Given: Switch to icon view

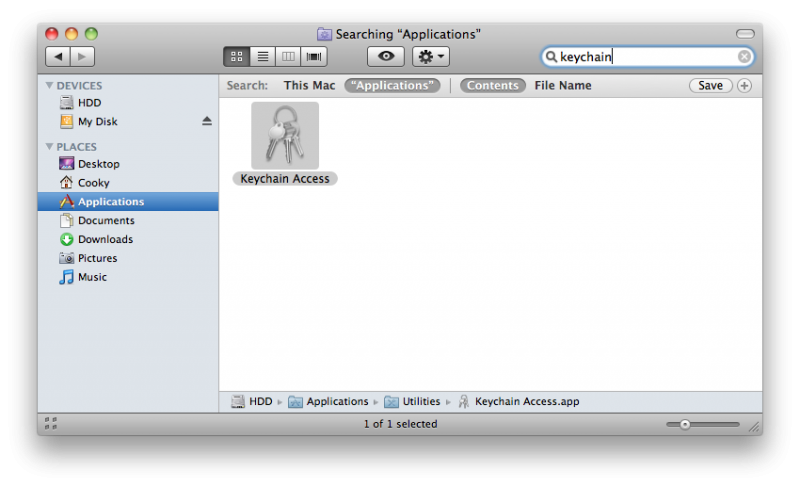Looking at the screenshot, I should tap(237, 57).
